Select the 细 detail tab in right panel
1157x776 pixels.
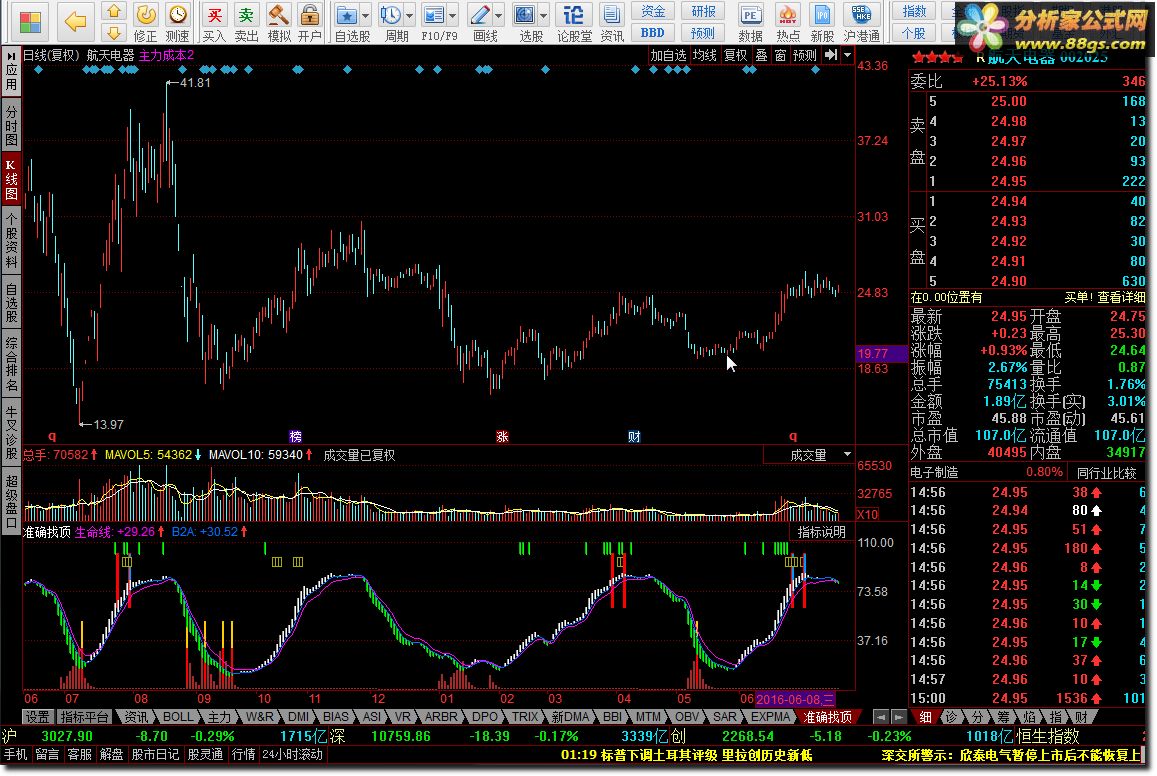coord(925,716)
